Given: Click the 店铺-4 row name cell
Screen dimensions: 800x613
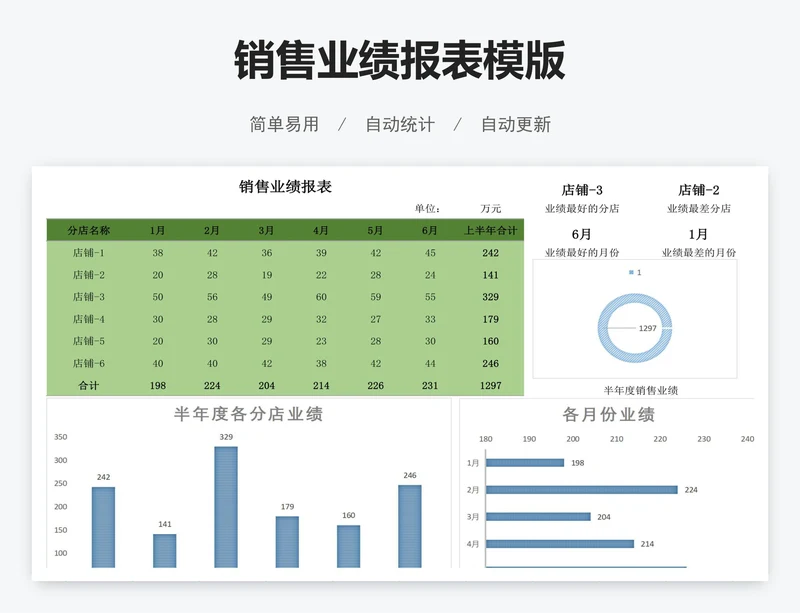Looking at the screenshot, I should [x=89, y=319].
